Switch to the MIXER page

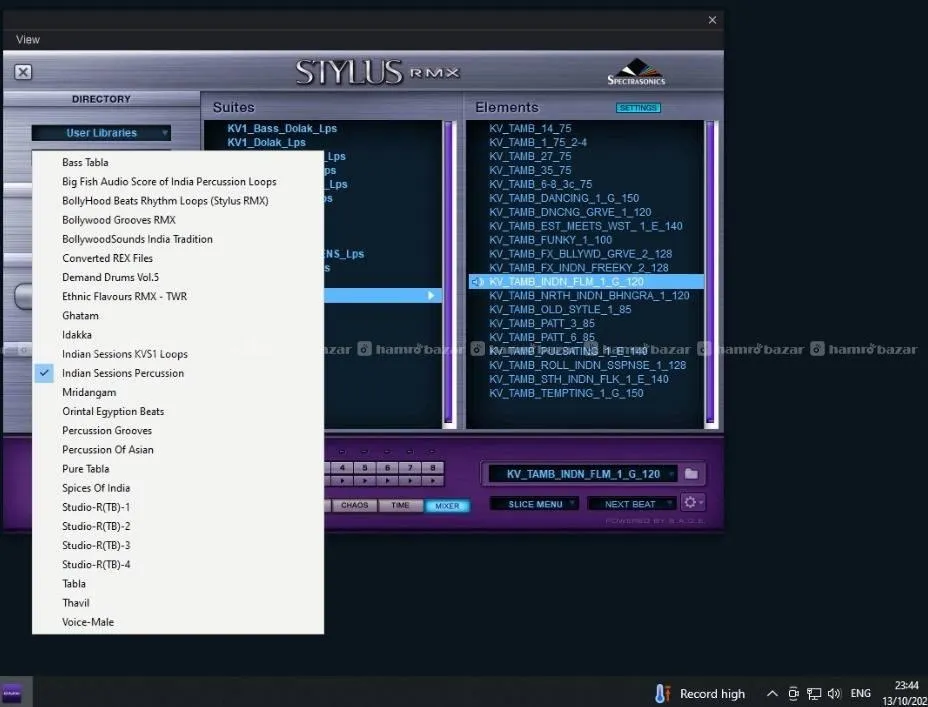click(447, 506)
